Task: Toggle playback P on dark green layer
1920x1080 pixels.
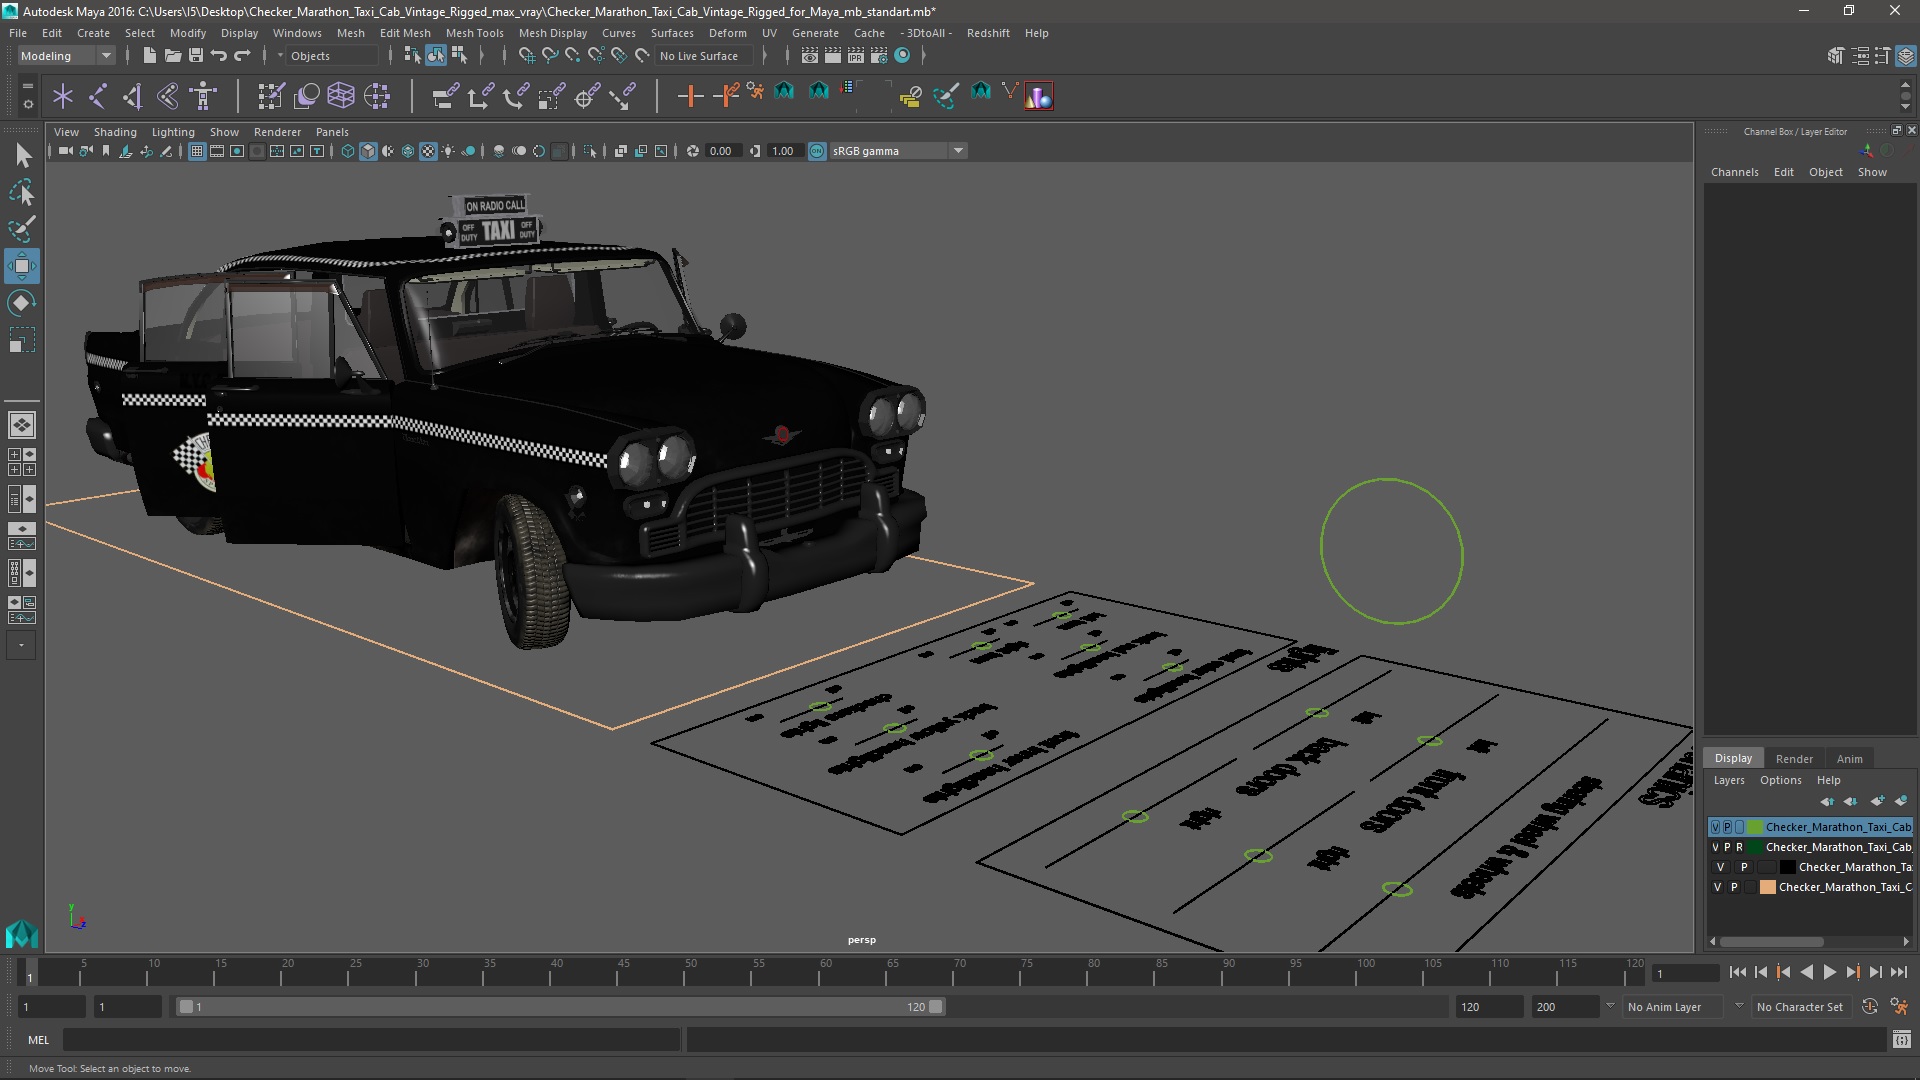Action: [1727, 847]
